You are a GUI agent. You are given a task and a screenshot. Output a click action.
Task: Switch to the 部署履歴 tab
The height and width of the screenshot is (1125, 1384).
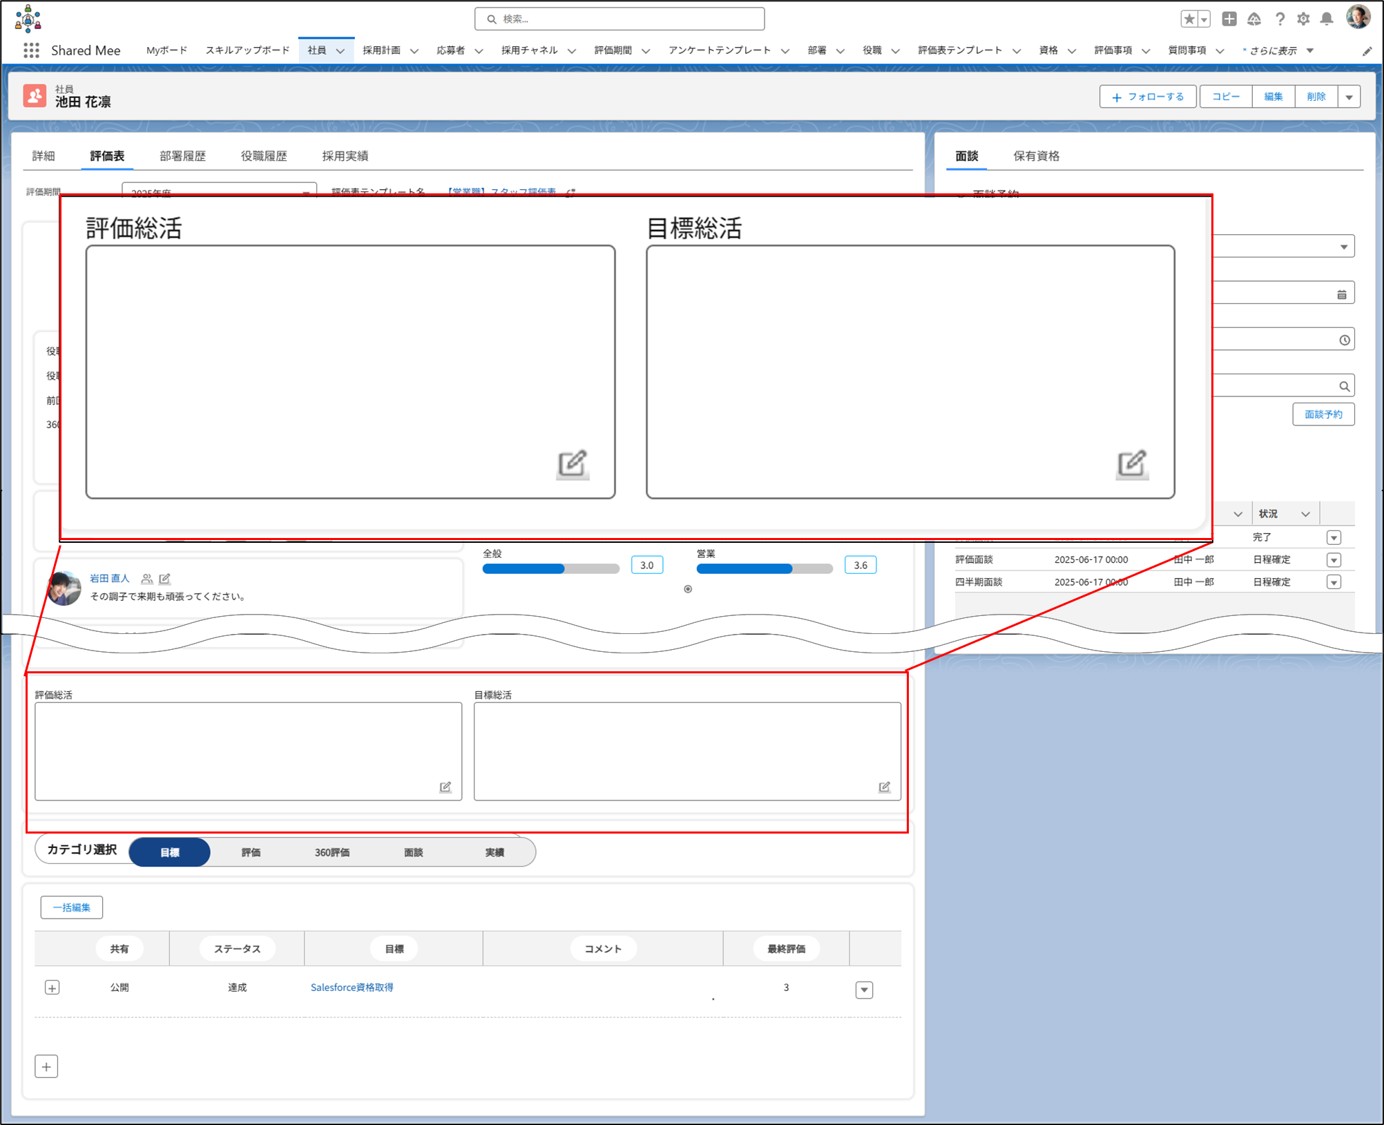point(182,156)
